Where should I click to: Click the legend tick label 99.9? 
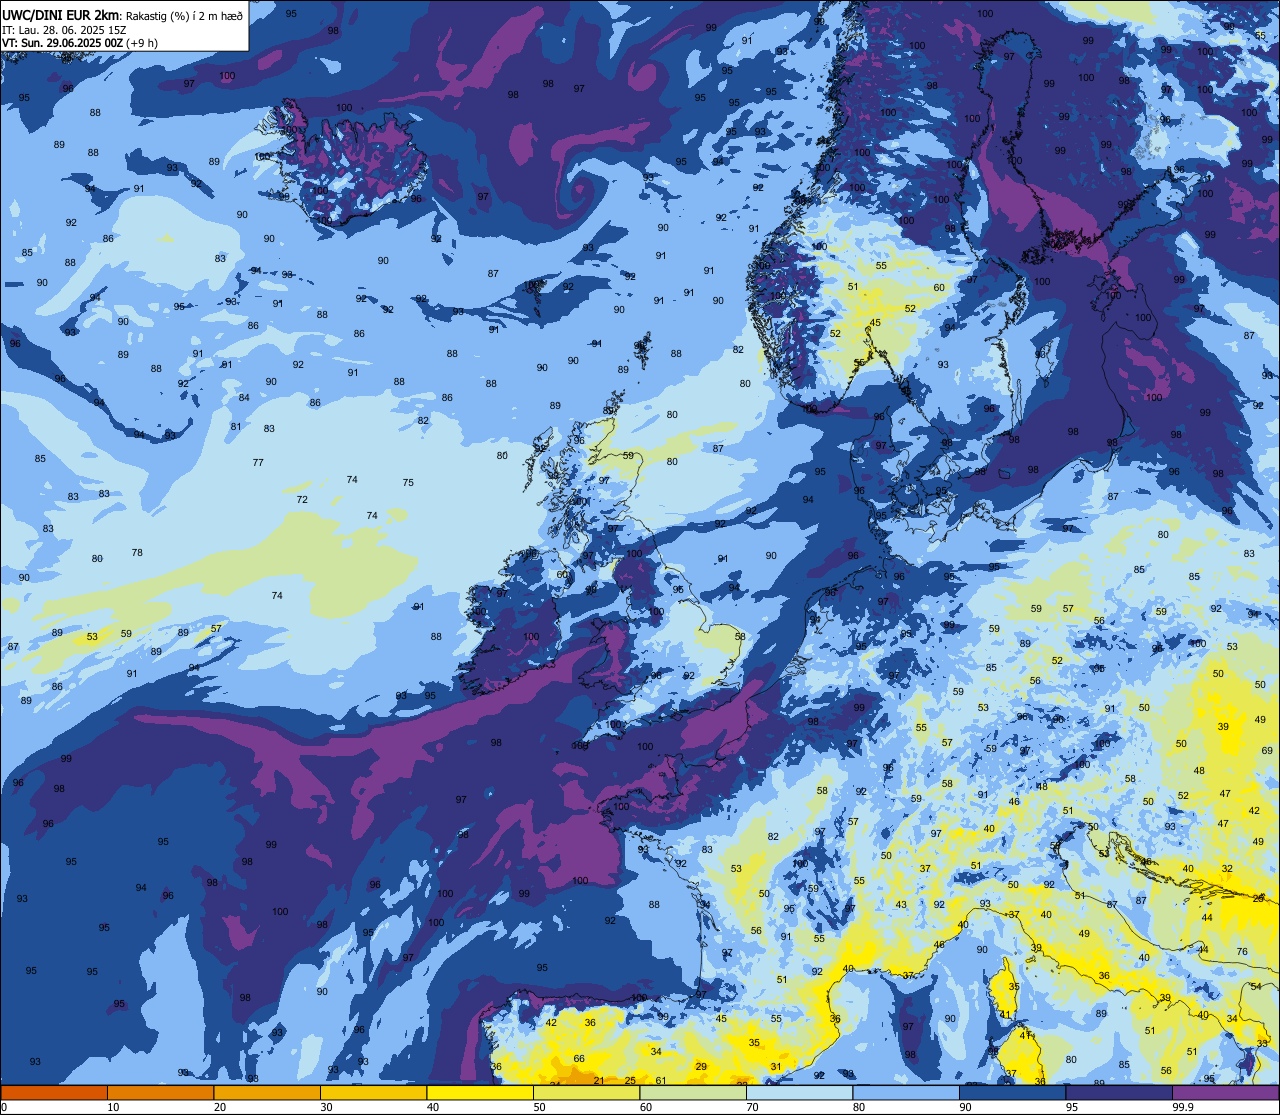1183,1107
